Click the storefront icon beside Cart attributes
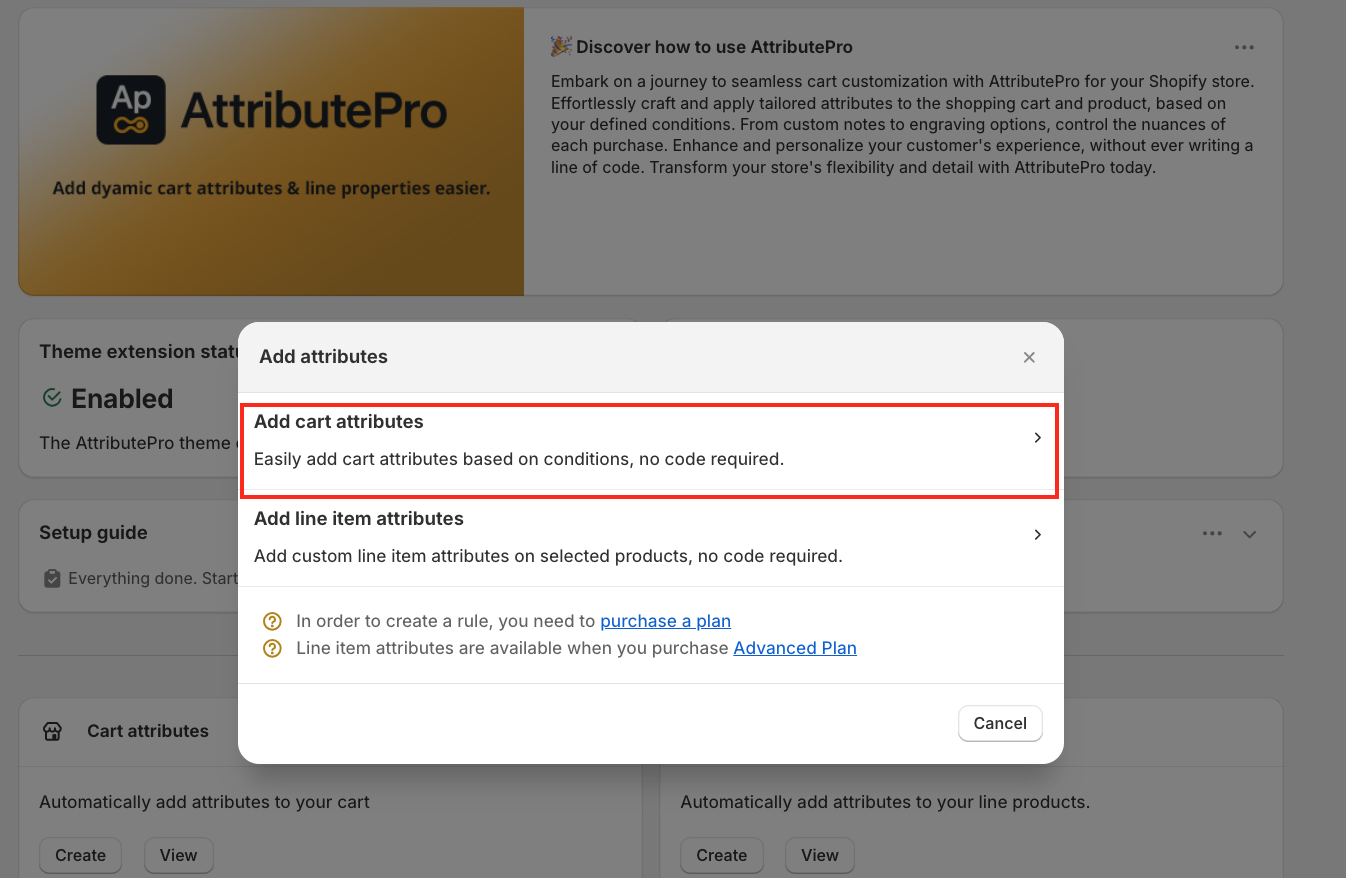Viewport: 1346px width, 878px height. pyautogui.click(x=53, y=731)
